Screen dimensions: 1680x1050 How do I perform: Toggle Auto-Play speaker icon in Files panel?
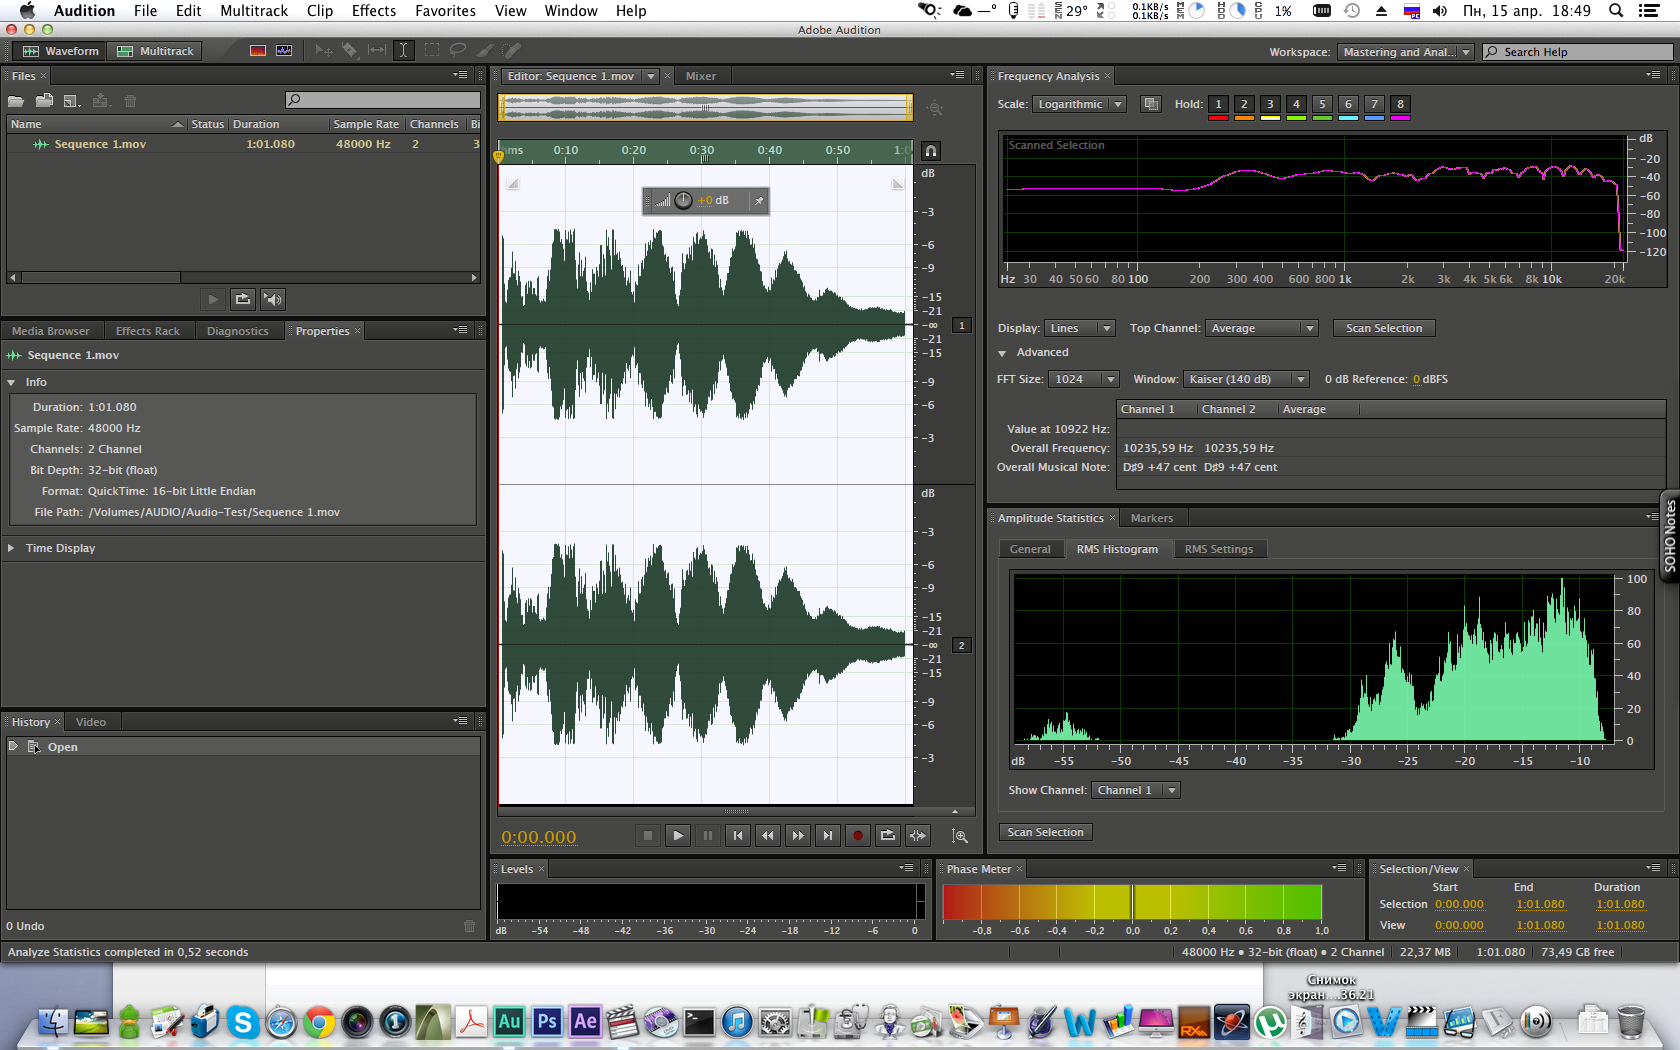(x=272, y=299)
